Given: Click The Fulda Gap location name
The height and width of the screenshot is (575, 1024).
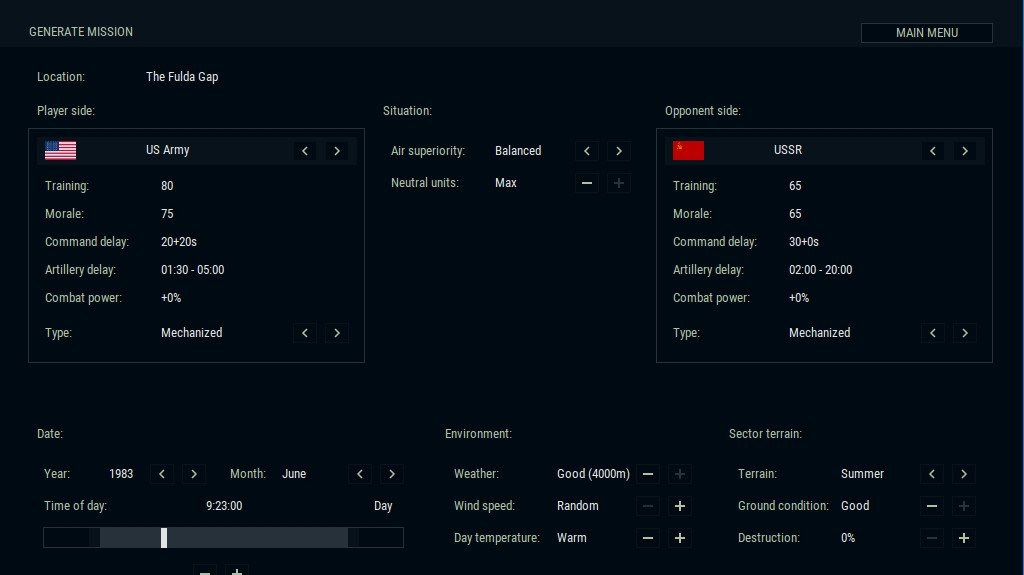Looking at the screenshot, I should point(182,77).
